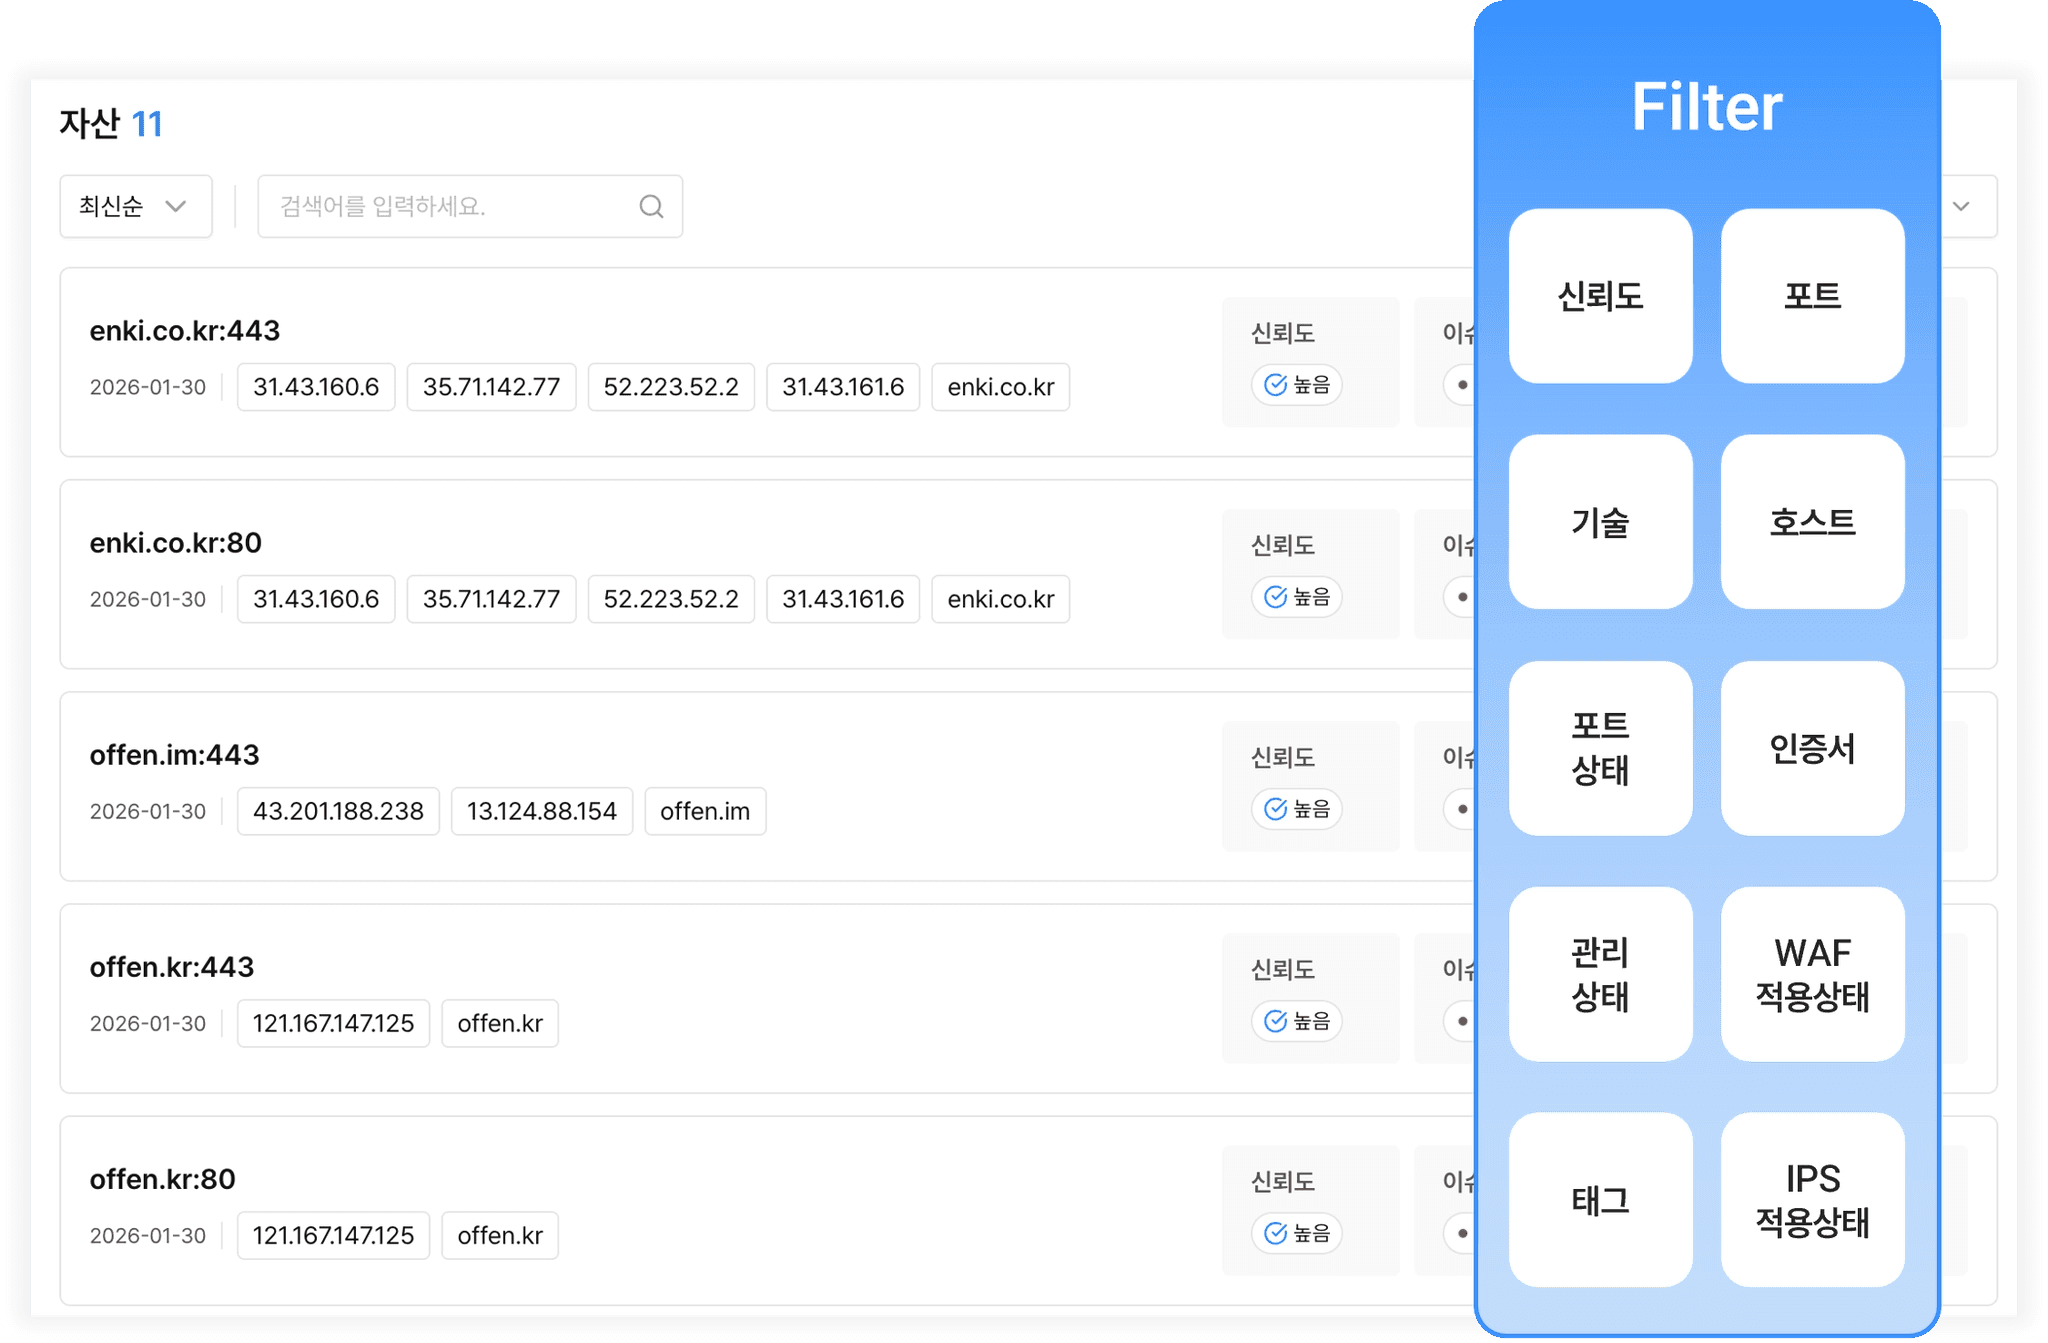This screenshot has height=1343, width=2048.
Task: Open the IPS 적용상태 filter option
Action: point(1812,1200)
